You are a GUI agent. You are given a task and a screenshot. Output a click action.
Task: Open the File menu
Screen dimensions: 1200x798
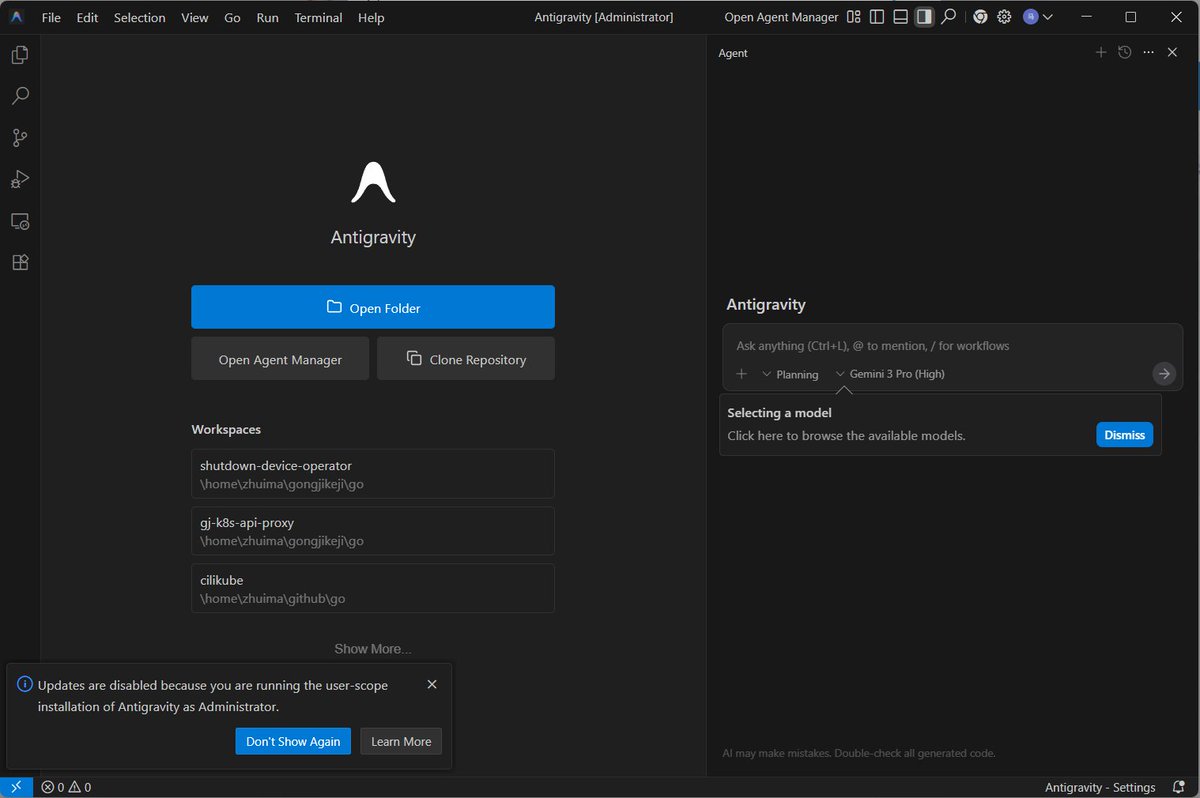51,17
